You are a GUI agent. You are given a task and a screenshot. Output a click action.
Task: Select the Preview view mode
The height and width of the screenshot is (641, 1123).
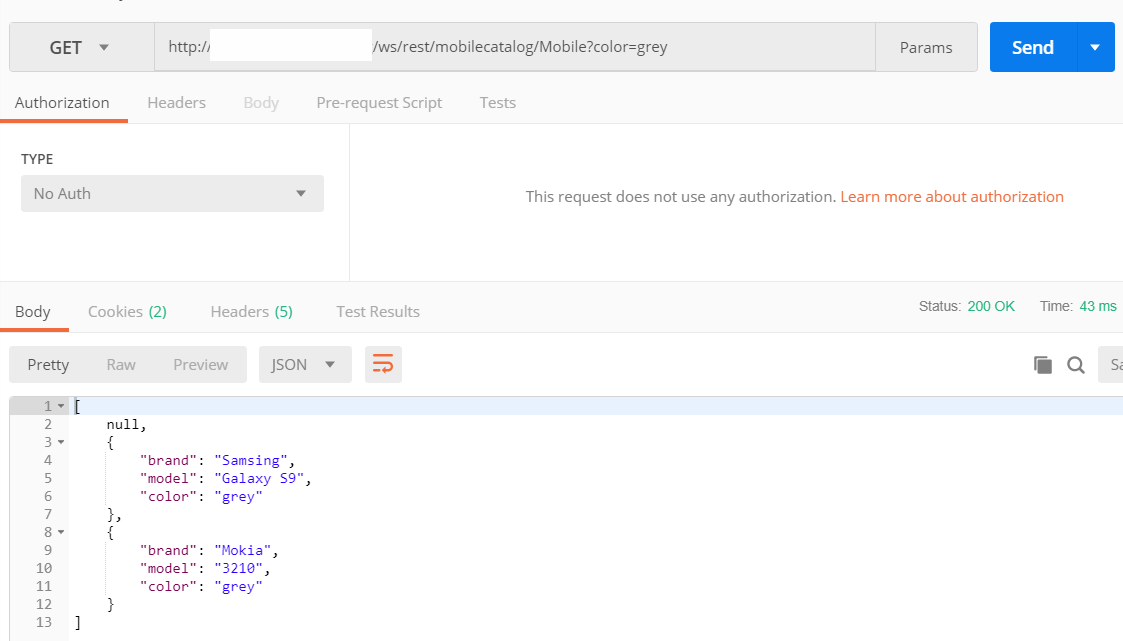[201, 365]
